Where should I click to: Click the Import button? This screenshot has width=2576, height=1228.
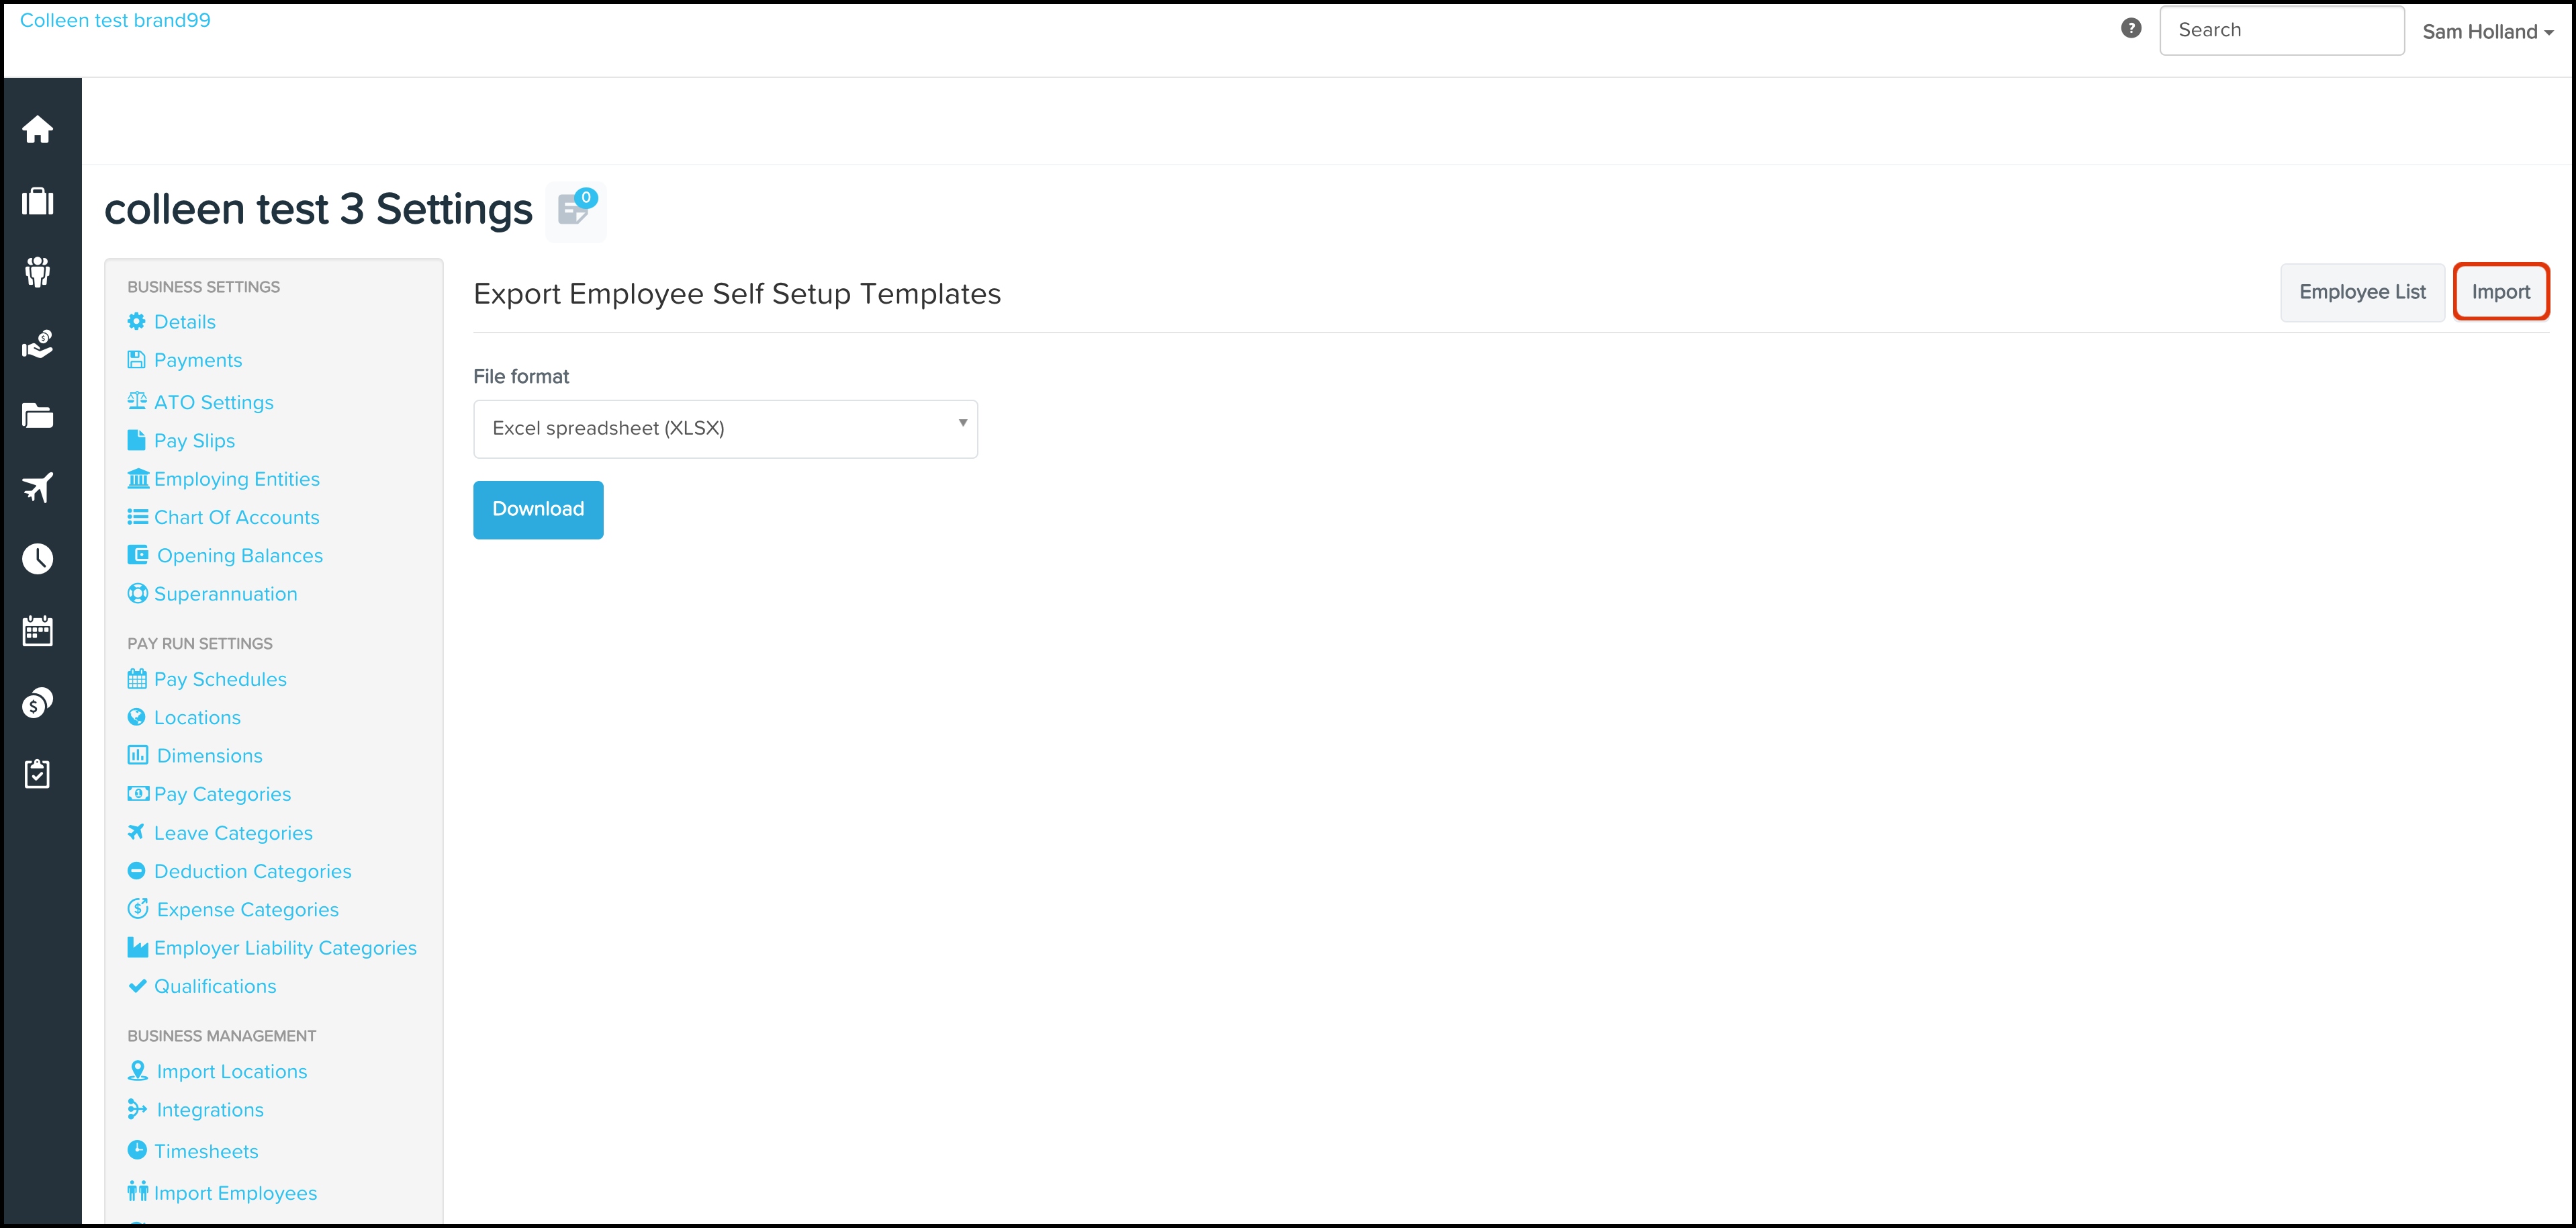(x=2500, y=292)
